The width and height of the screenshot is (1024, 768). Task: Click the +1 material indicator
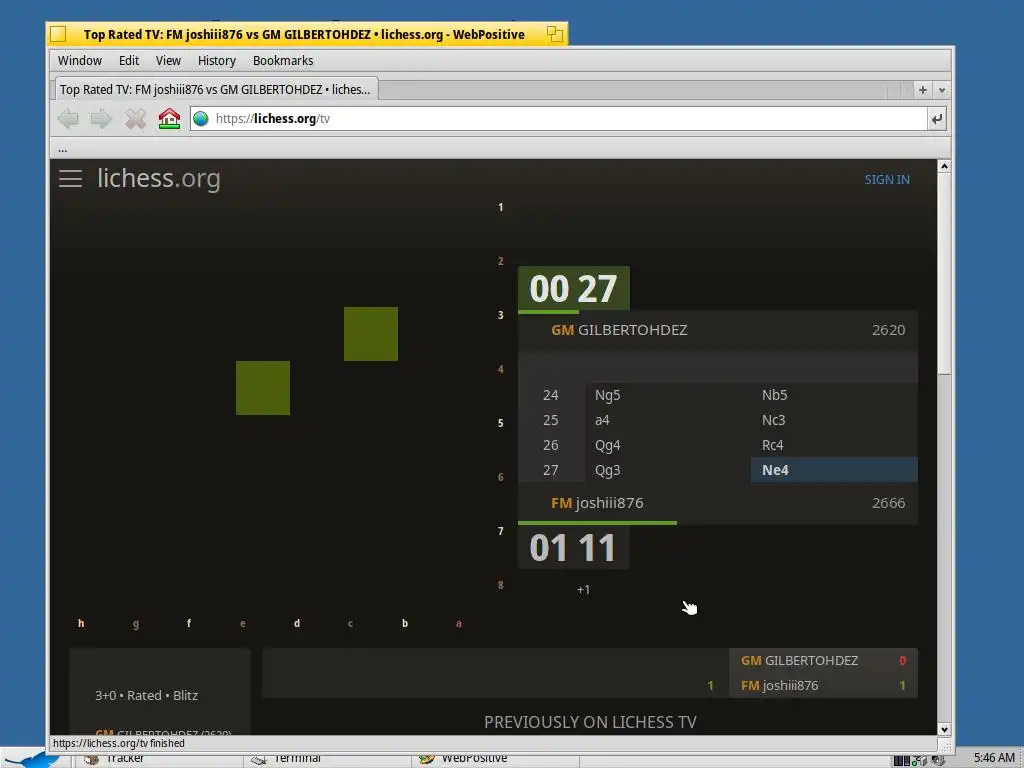(583, 590)
